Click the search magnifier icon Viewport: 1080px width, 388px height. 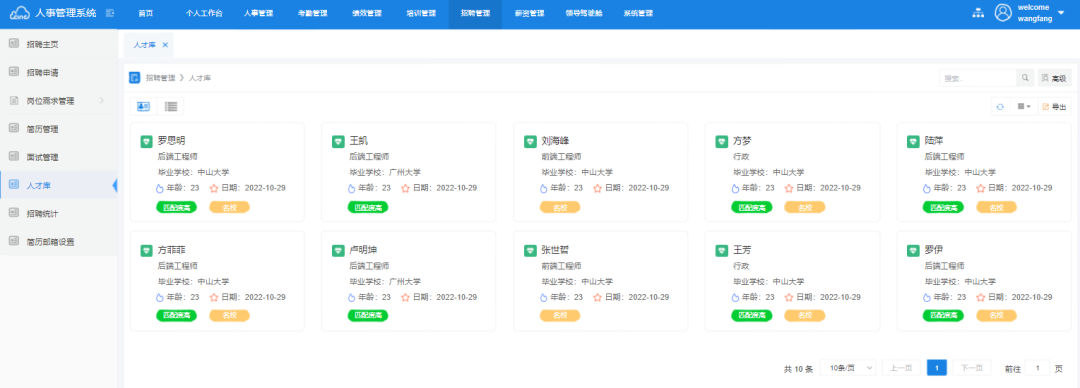1025,79
